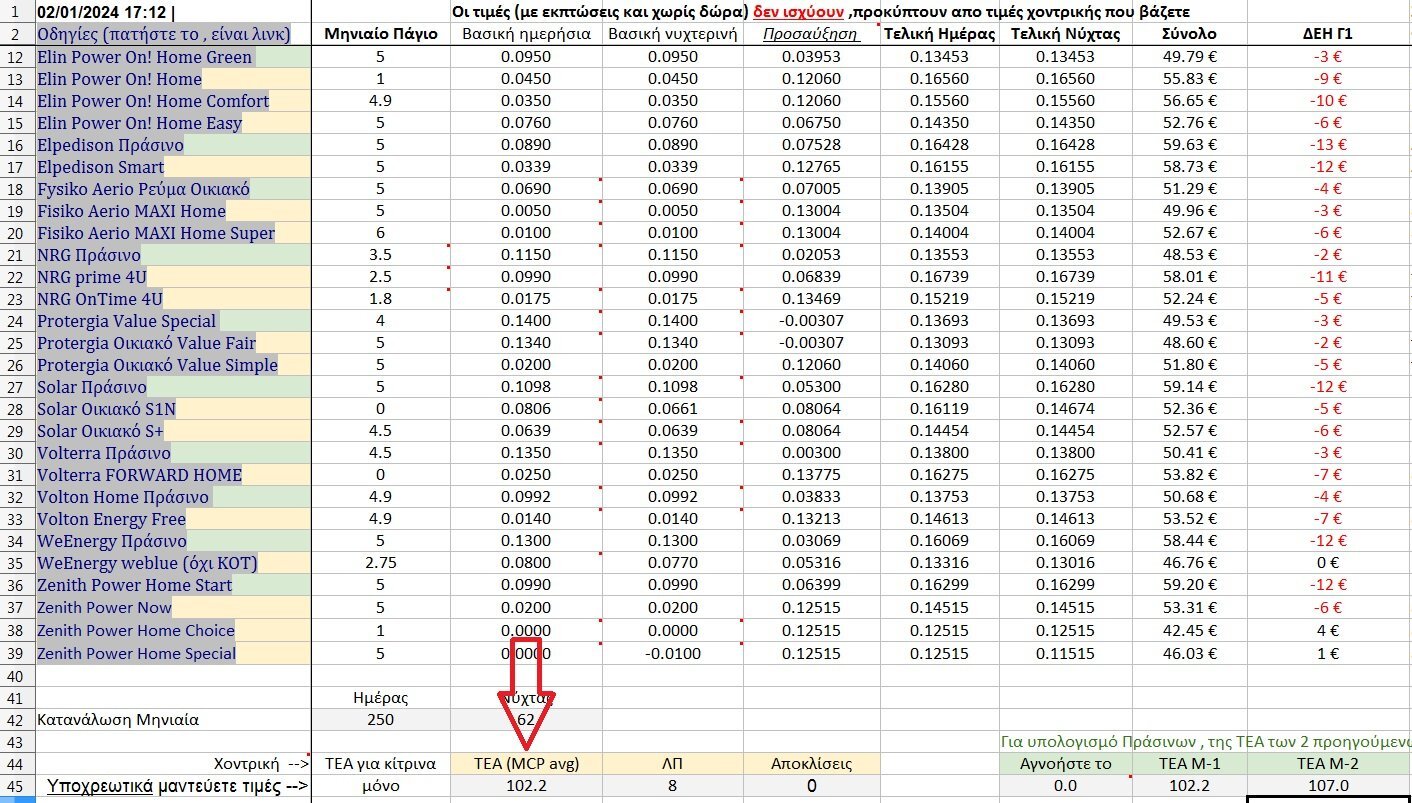Click the Βασική ημερήσια column header cell
The image size is (1412, 803).
coord(526,34)
